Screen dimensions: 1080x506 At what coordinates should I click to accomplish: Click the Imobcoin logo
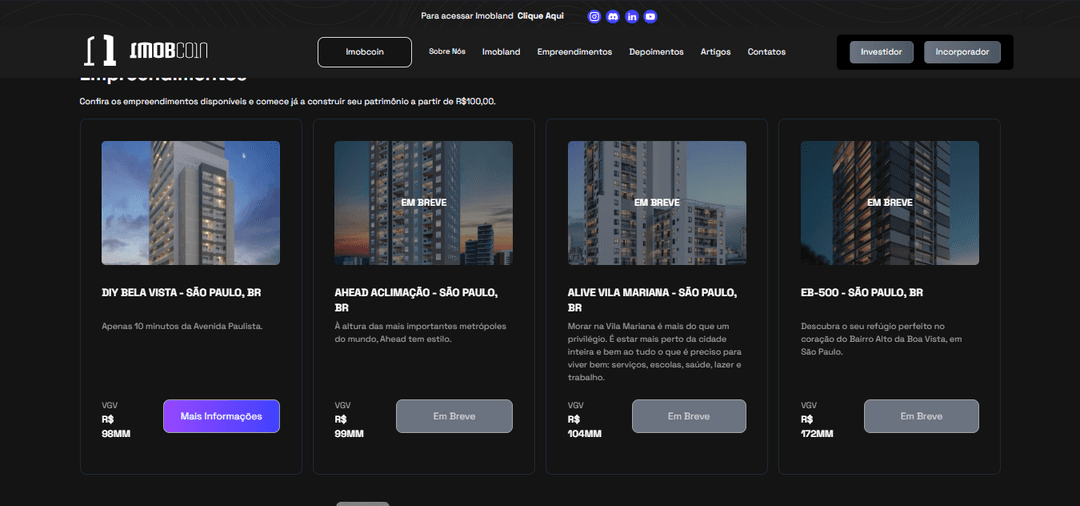(146, 52)
